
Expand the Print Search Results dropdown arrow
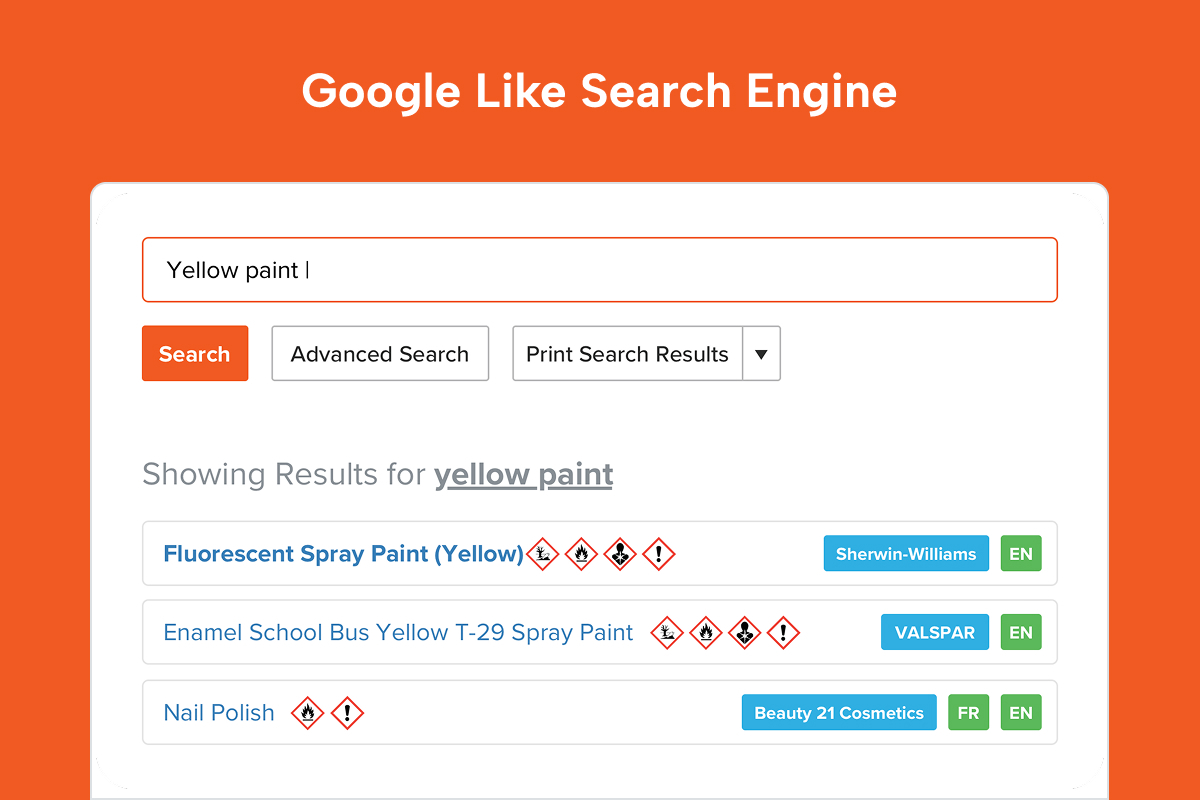[761, 354]
